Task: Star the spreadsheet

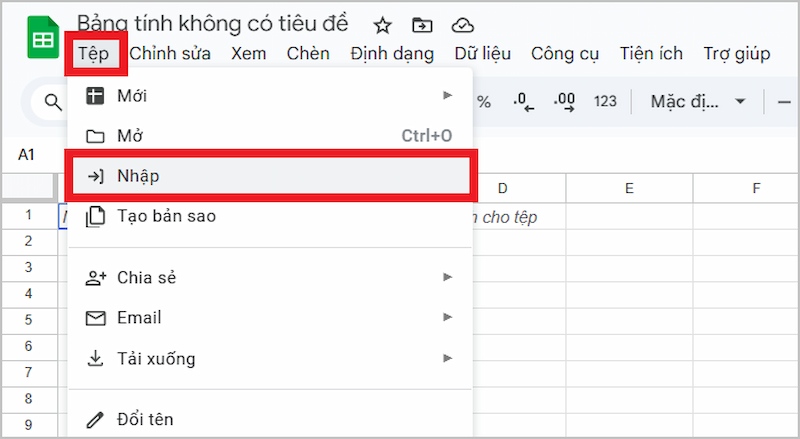Action: pos(382,25)
